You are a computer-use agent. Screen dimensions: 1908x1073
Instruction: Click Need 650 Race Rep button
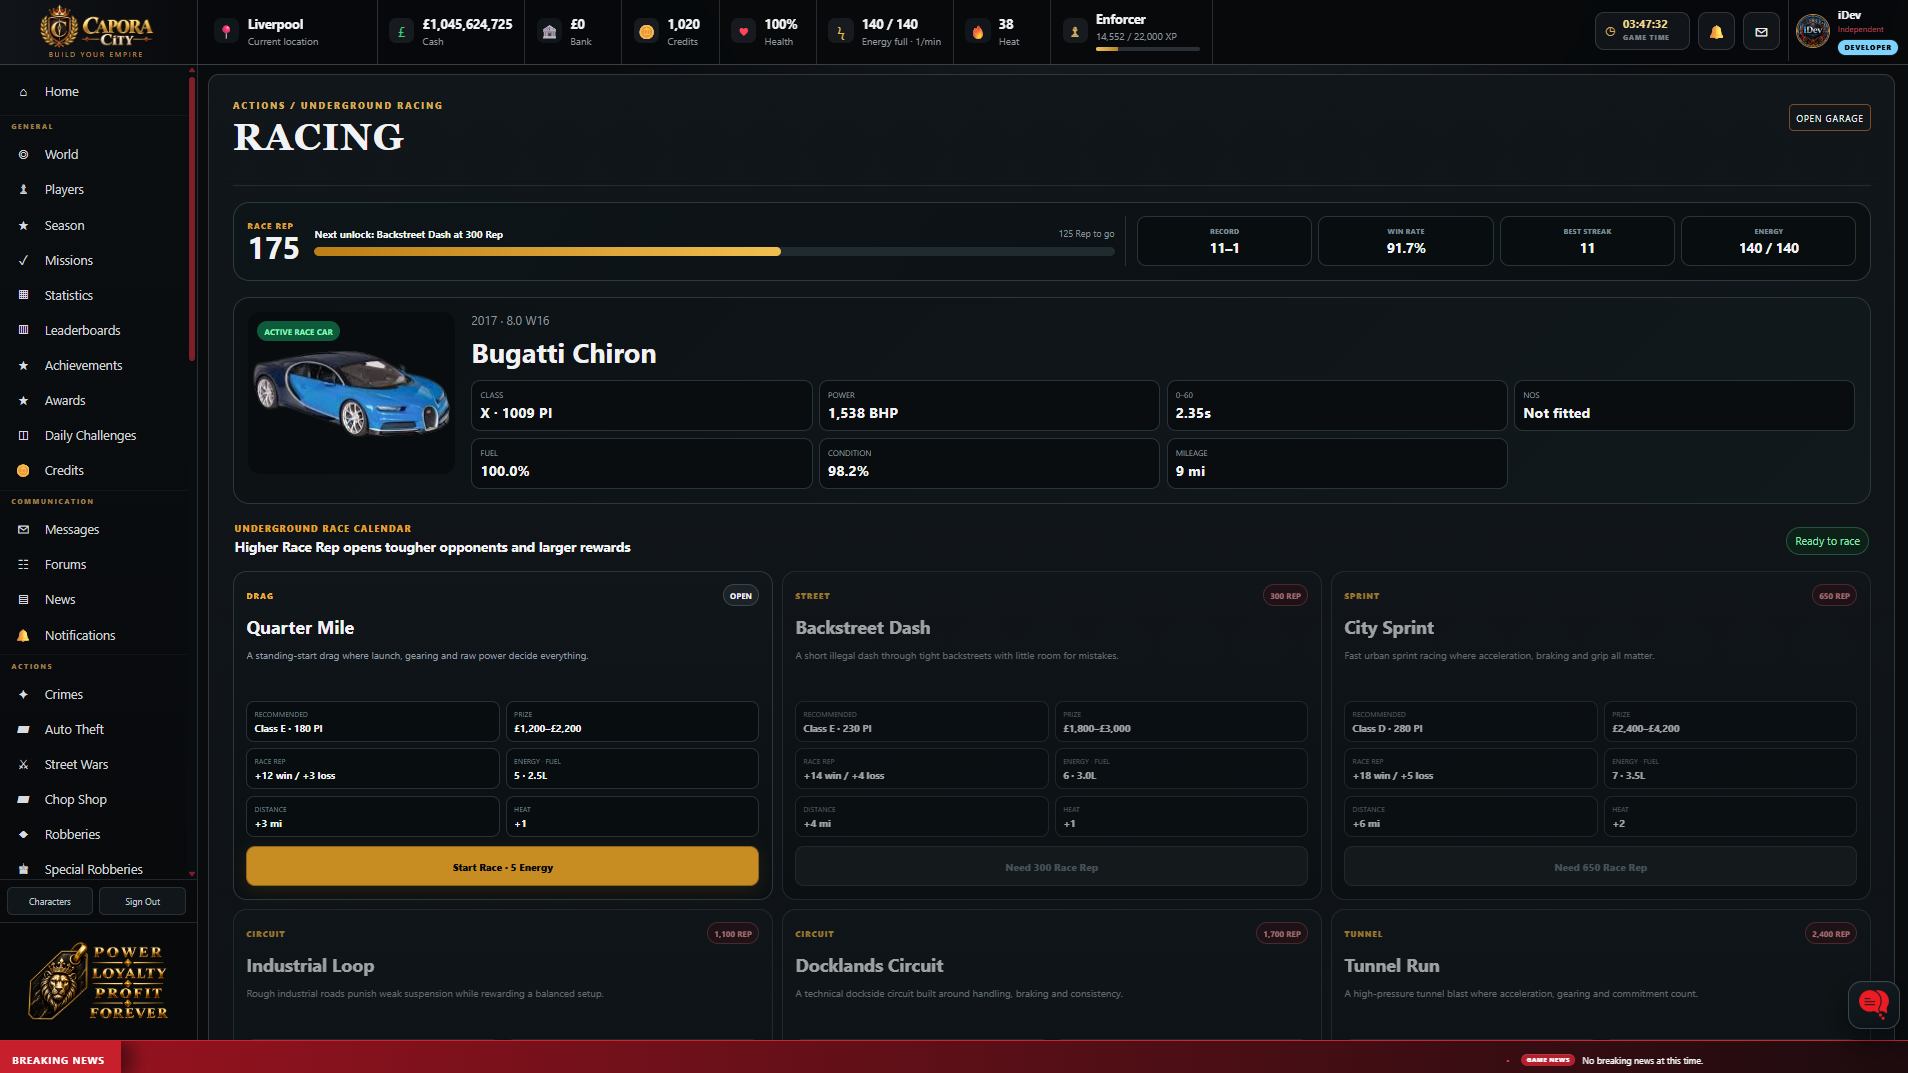(x=1600, y=867)
